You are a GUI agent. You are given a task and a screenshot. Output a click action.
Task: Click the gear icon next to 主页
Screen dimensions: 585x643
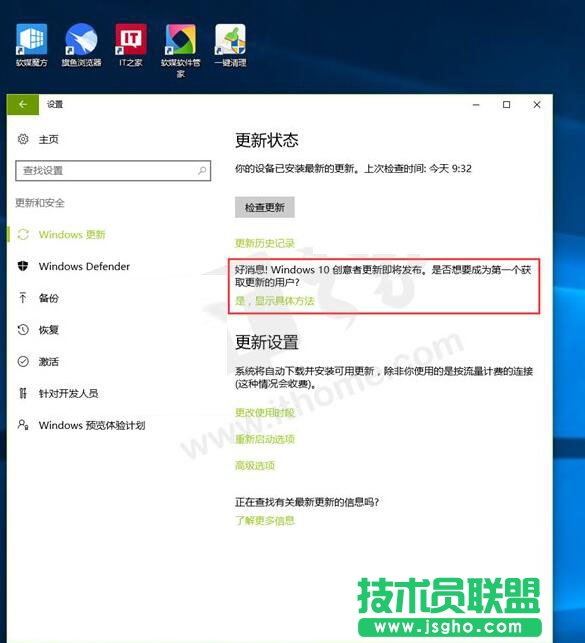(x=23, y=139)
